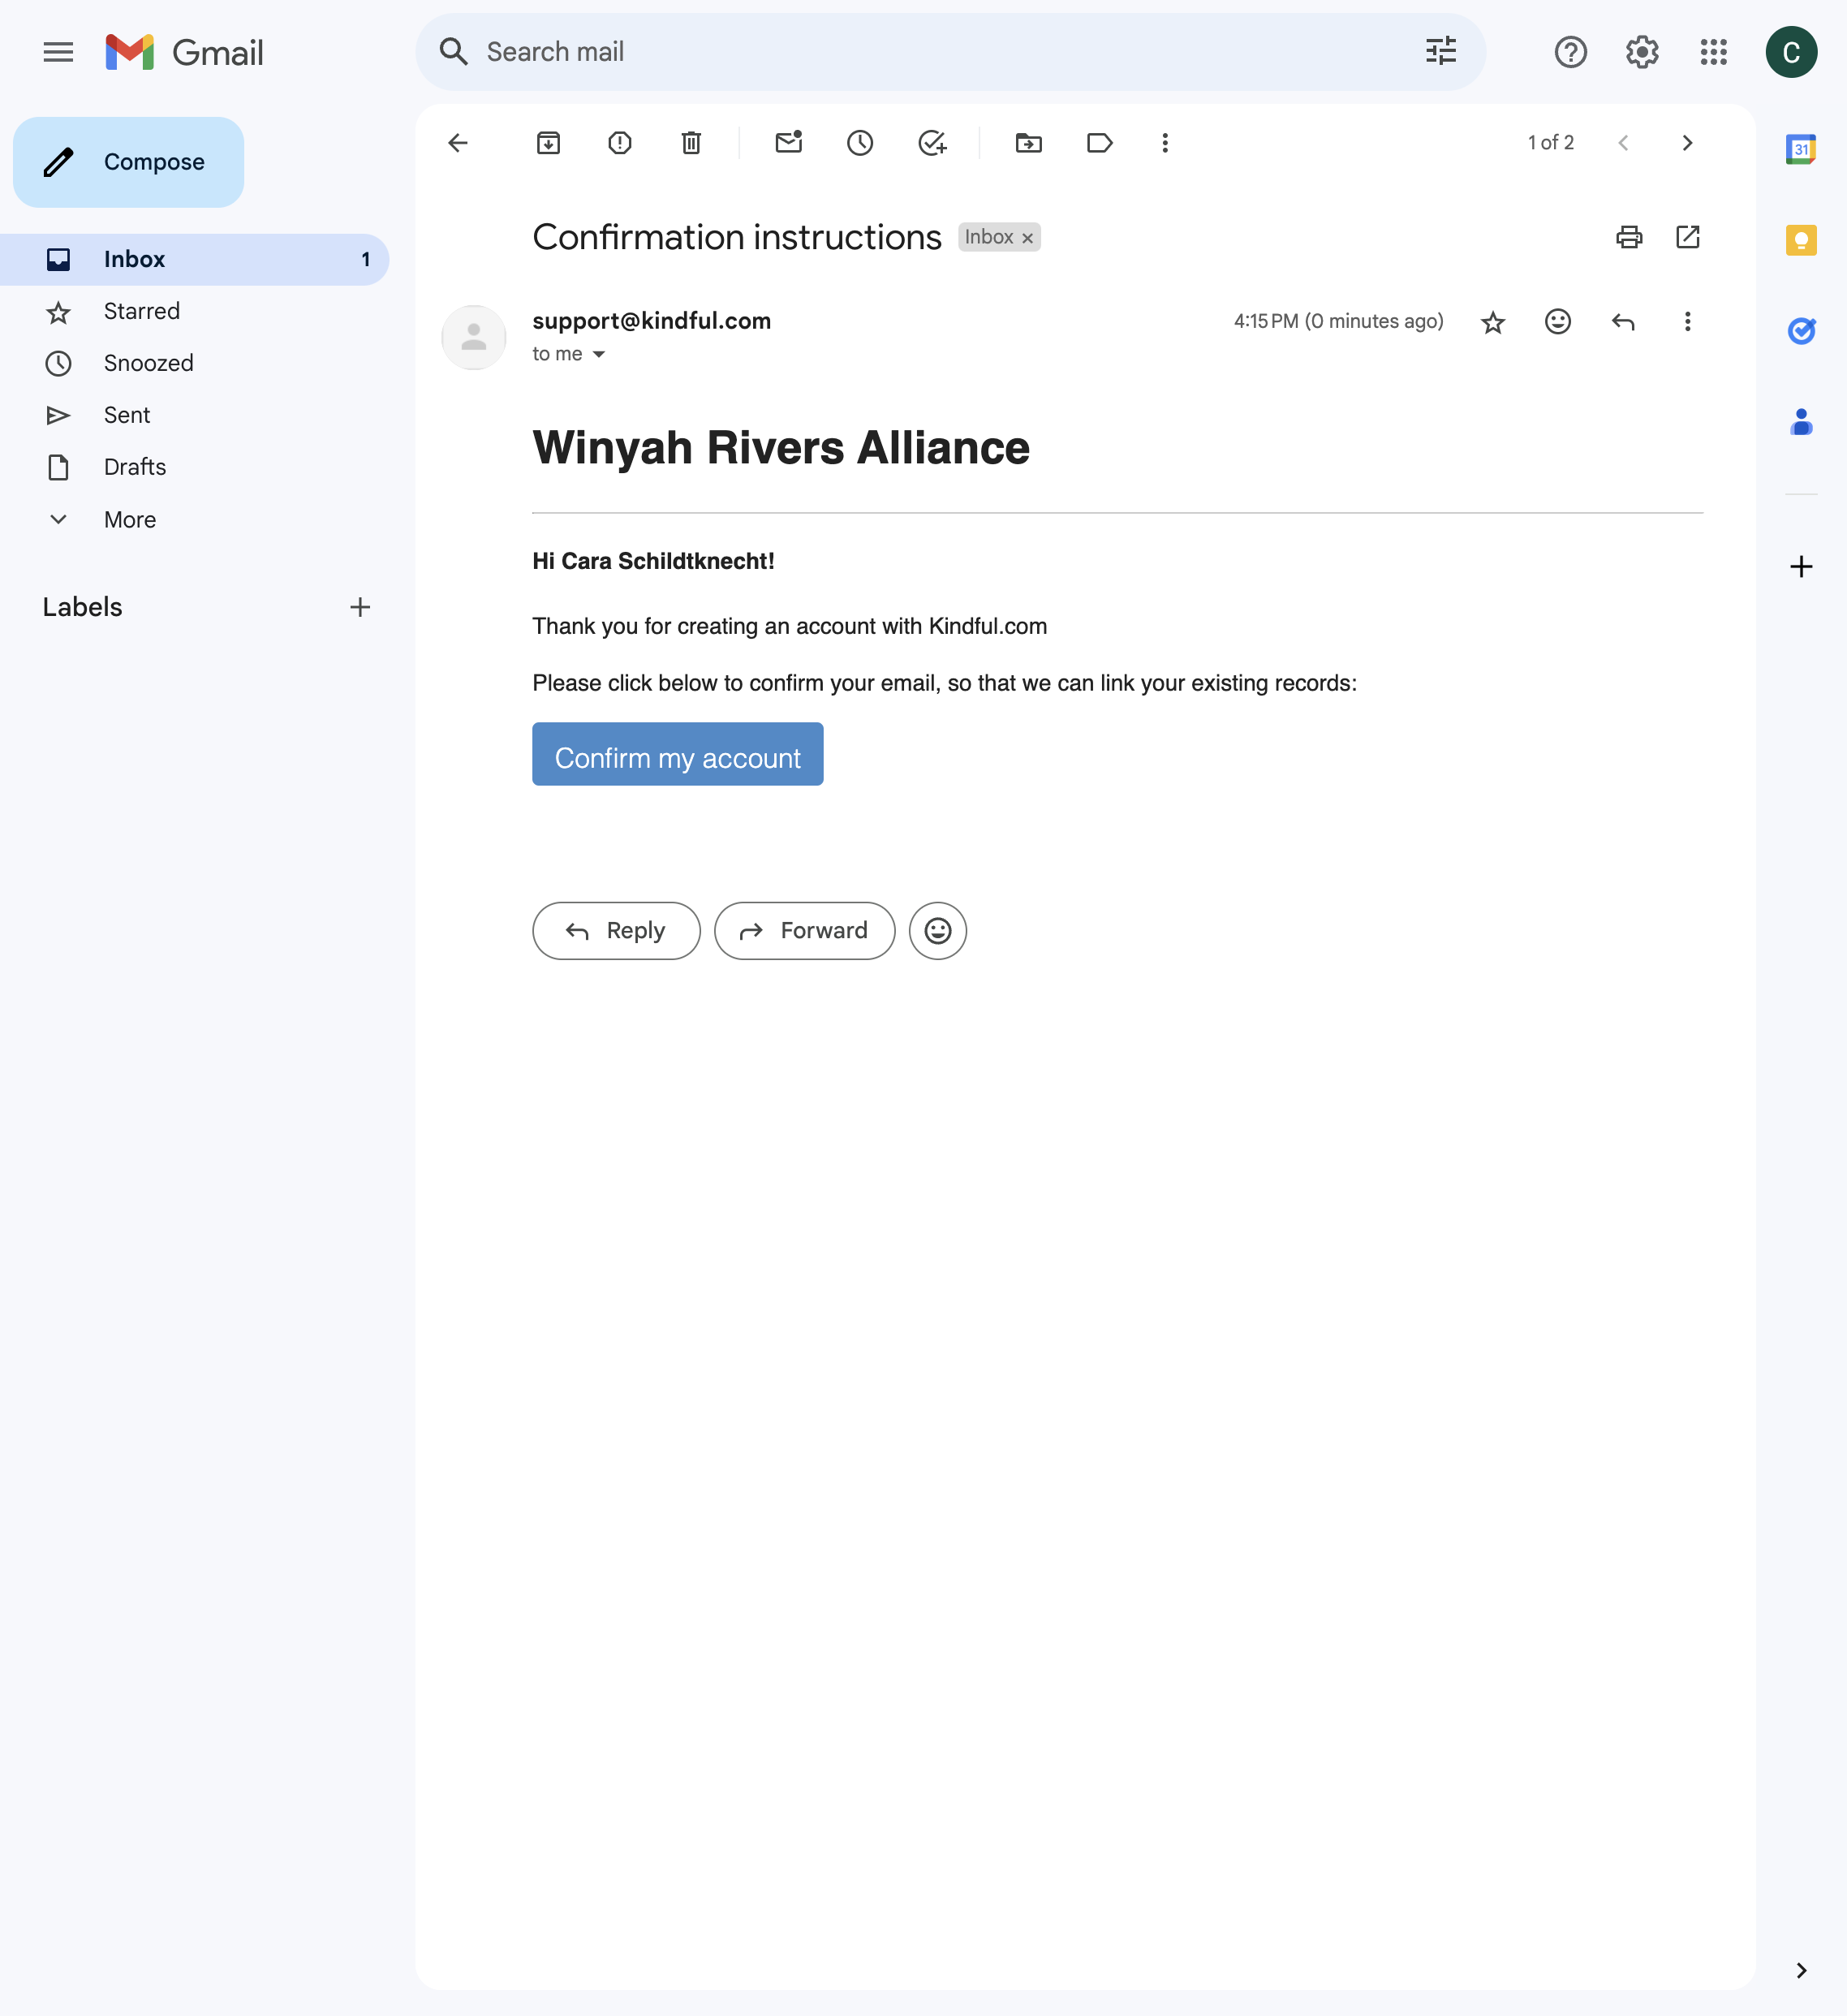The height and width of the screenshot is (2016, 1847).
Task: Open the Snoozed folder
Action: [x=195, y=364]
